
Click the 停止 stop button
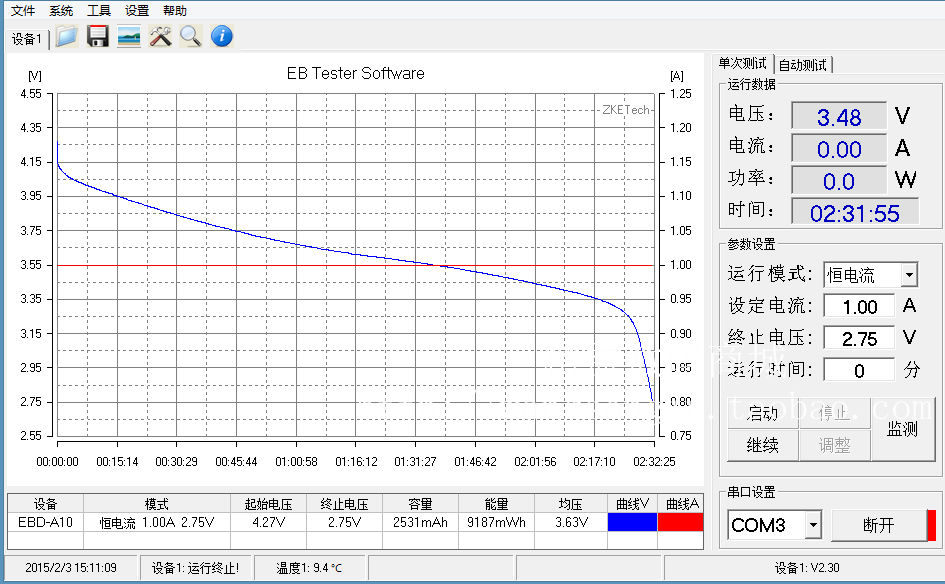pos(834,413)
